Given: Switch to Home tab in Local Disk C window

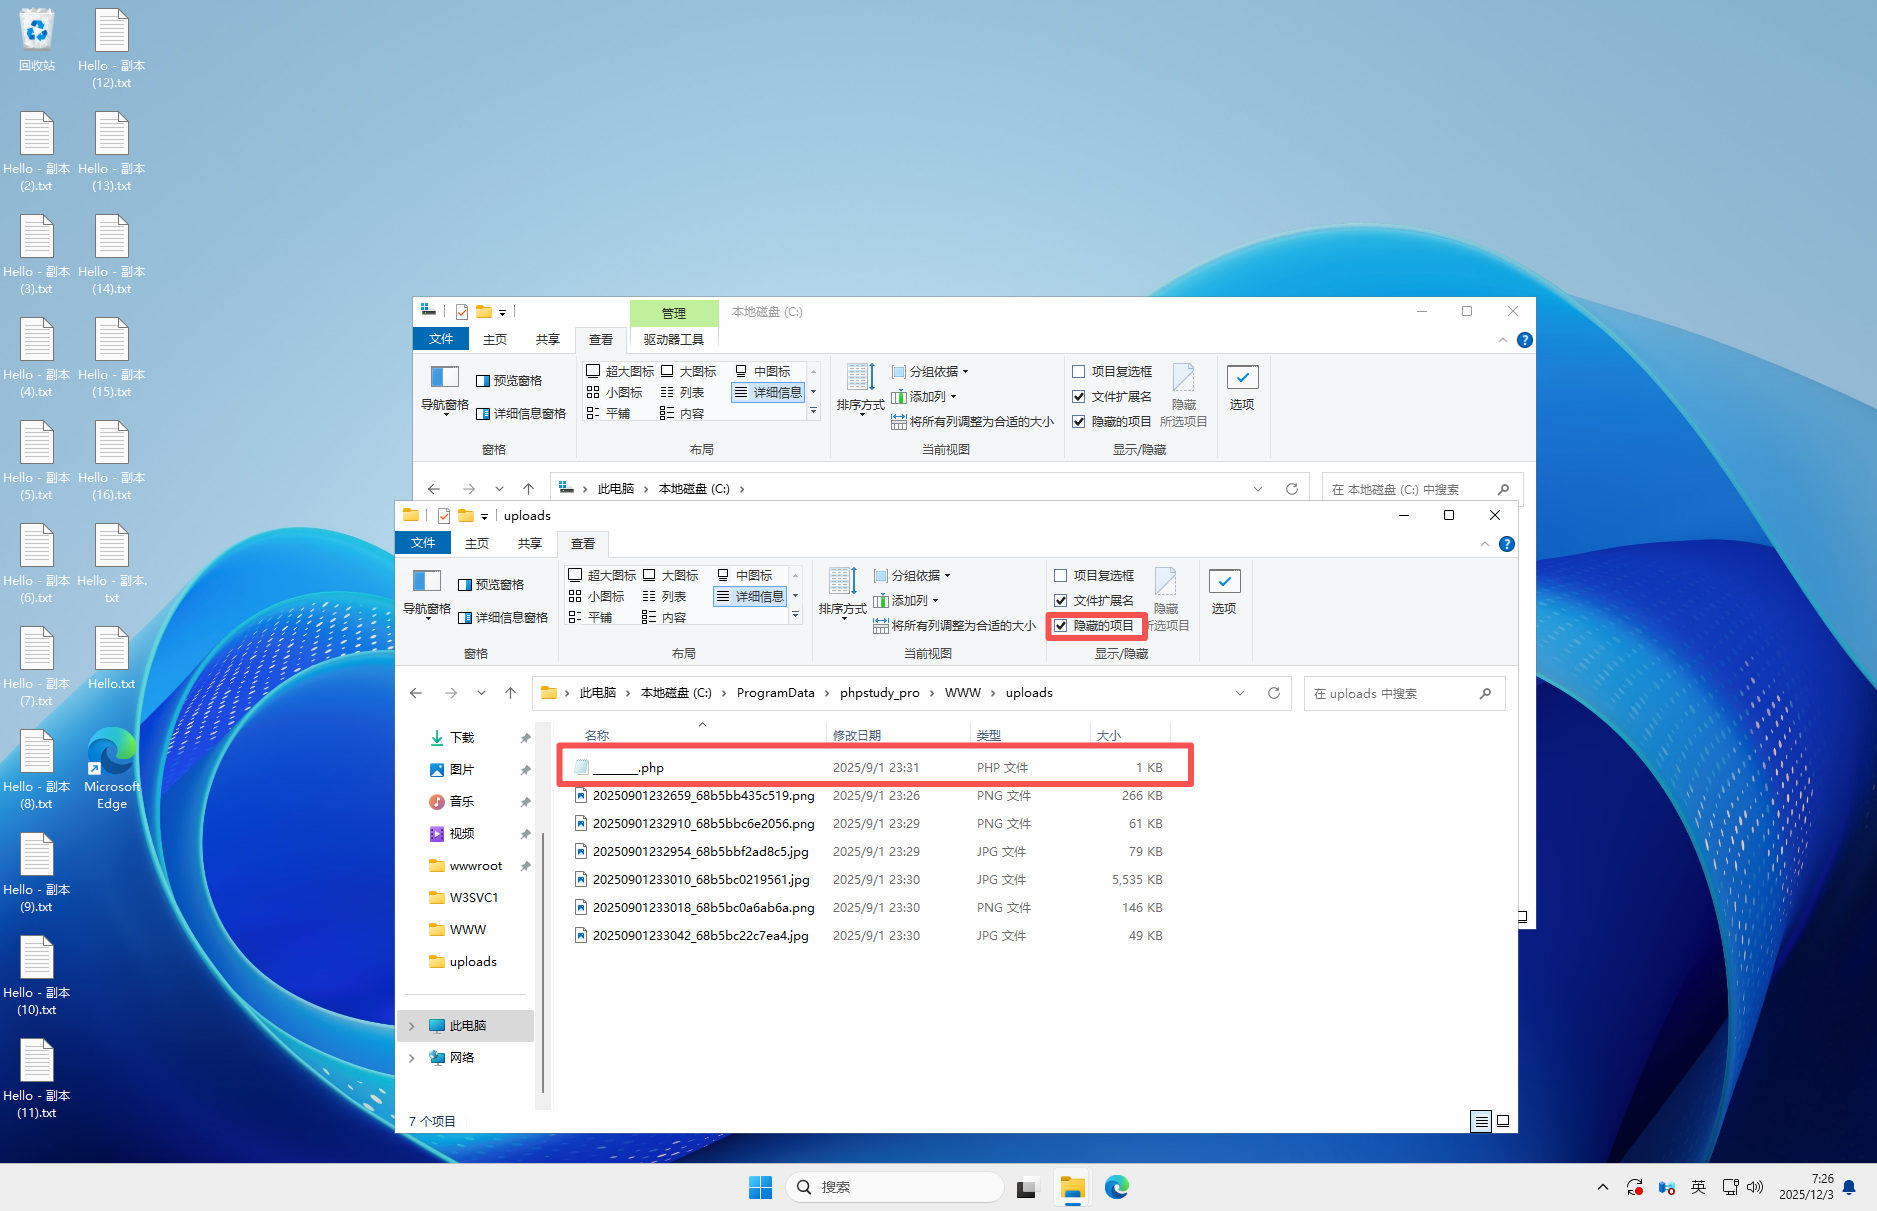Looking at the screenshot, I should (495, 339).
